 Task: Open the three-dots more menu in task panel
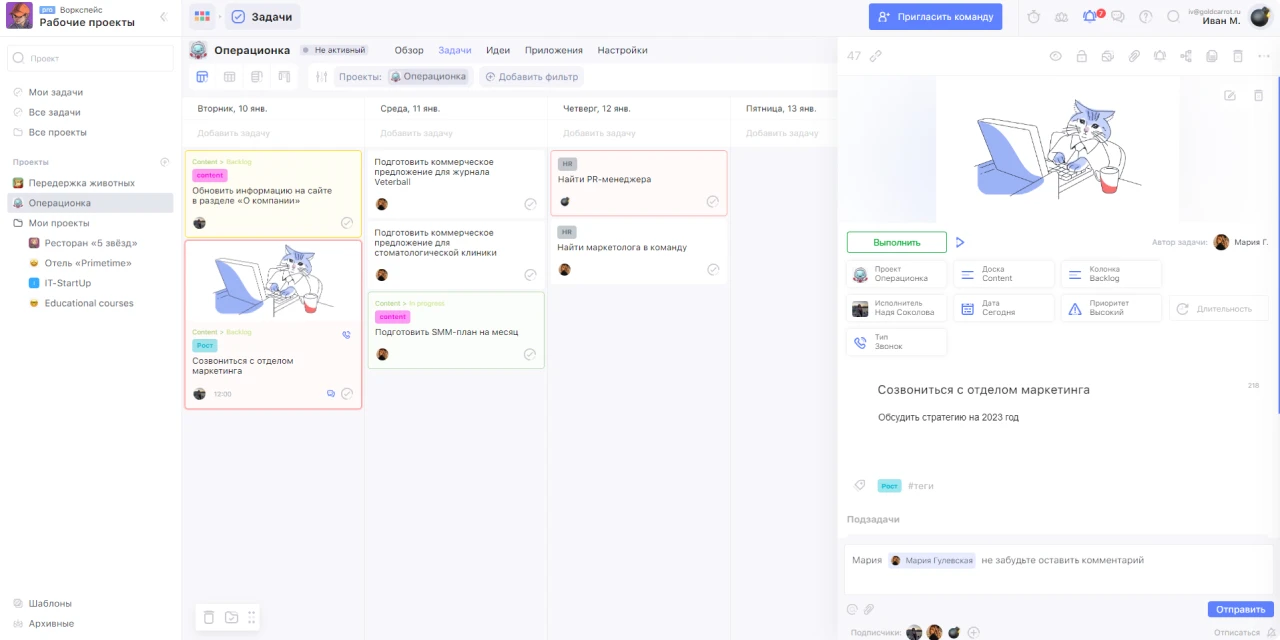point(1263,56)
